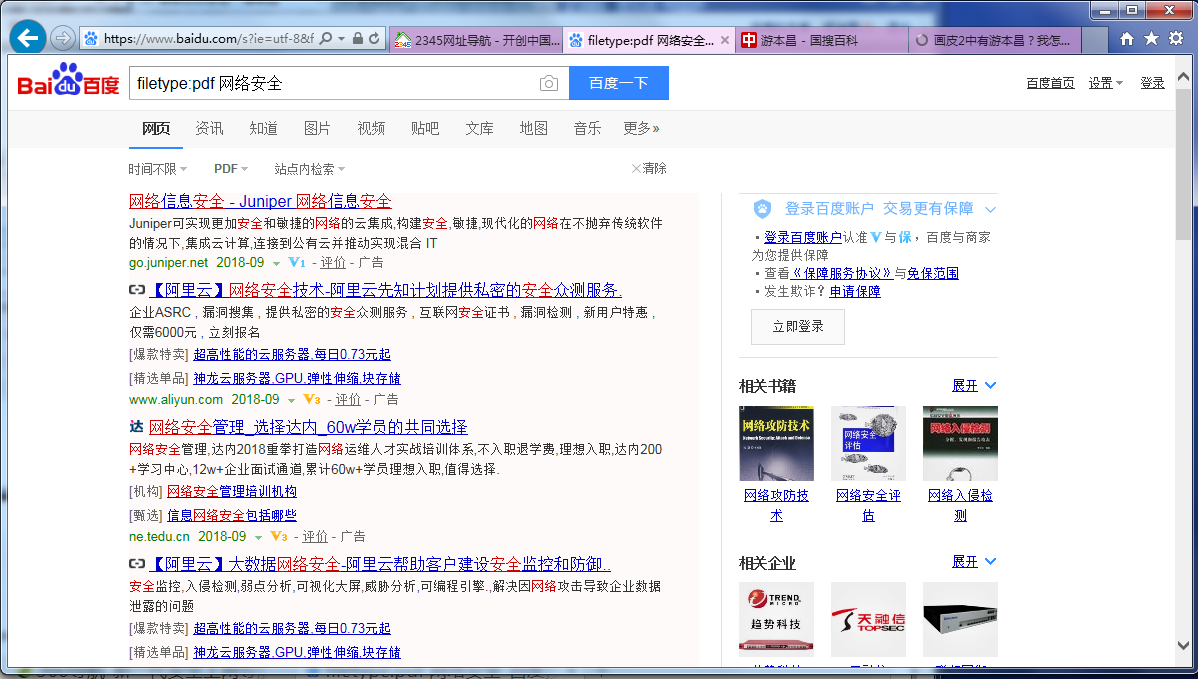This screenshot has height=679, width=1198.
Task: Select the 图片 search category
Action: [317, 128]
